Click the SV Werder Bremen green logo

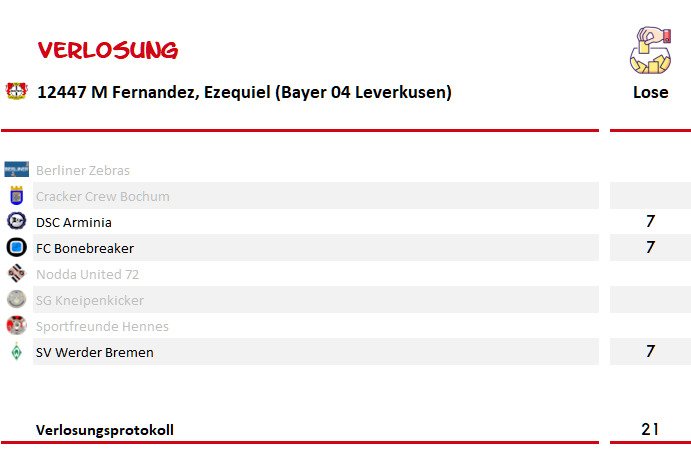(16, 352)
